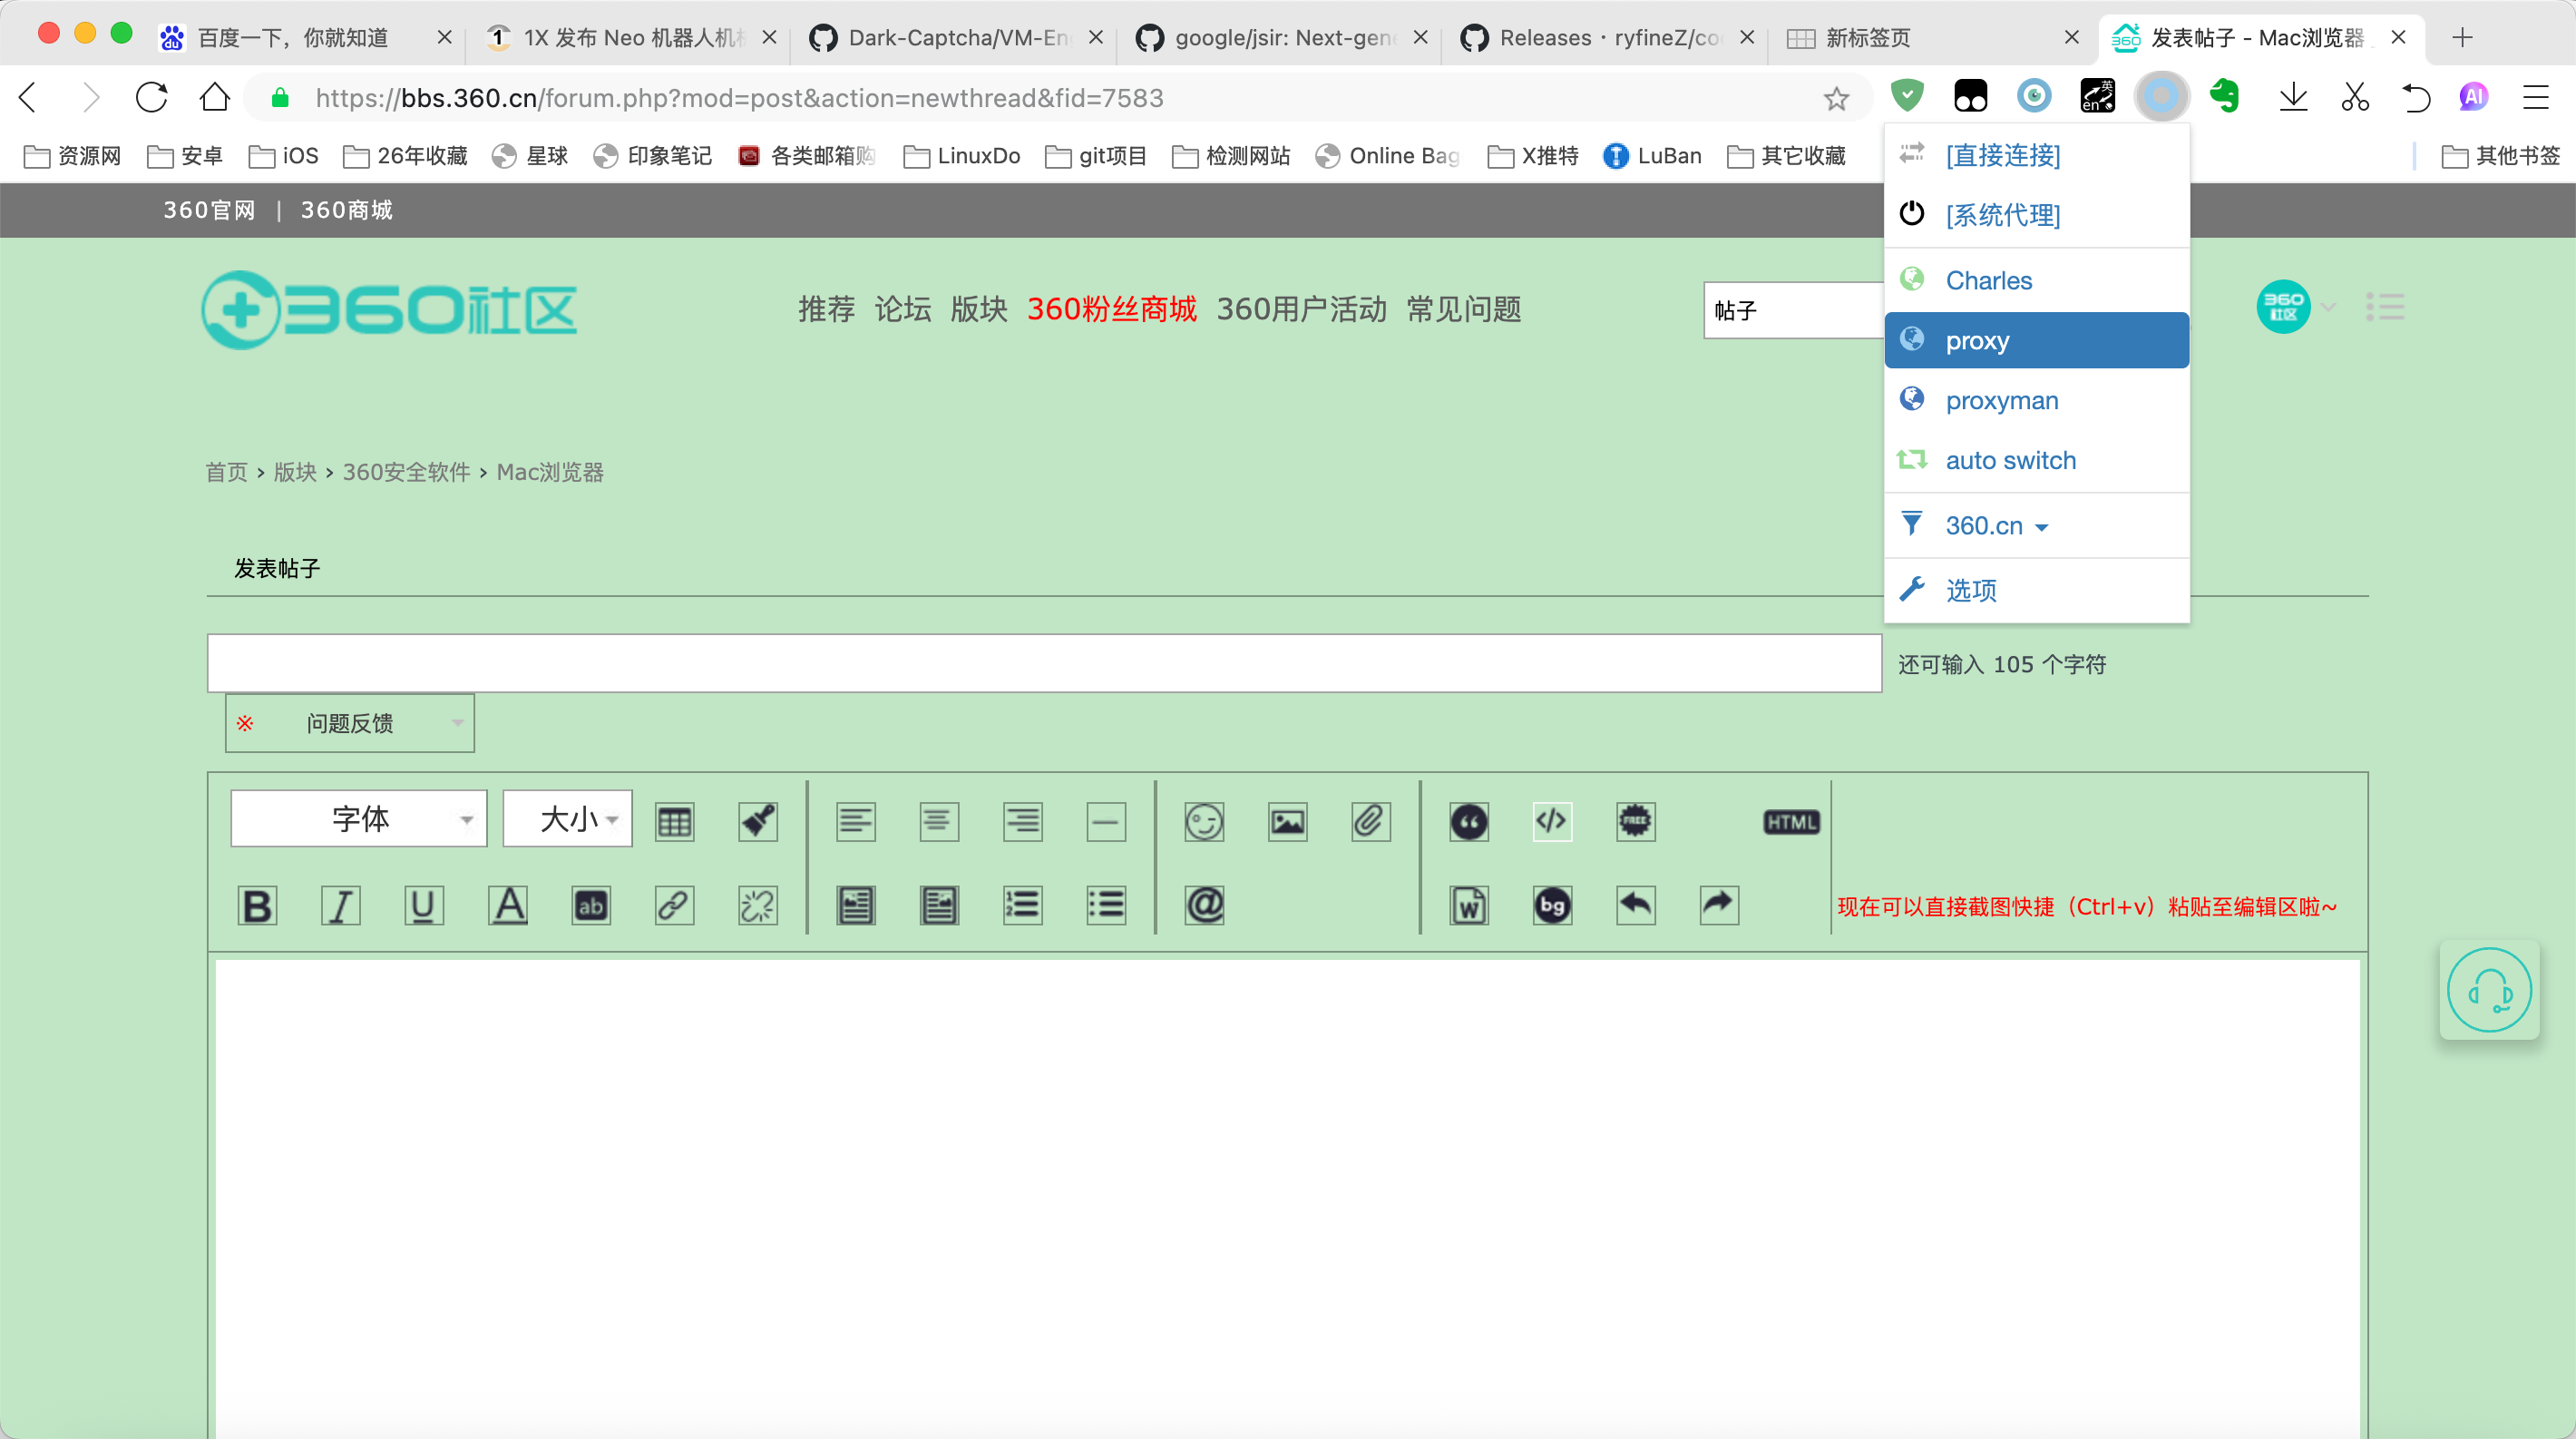Open the Evernote elephant extension
The image size is (2576, 1439).
pyautogui.click(x=2224, y=96)
